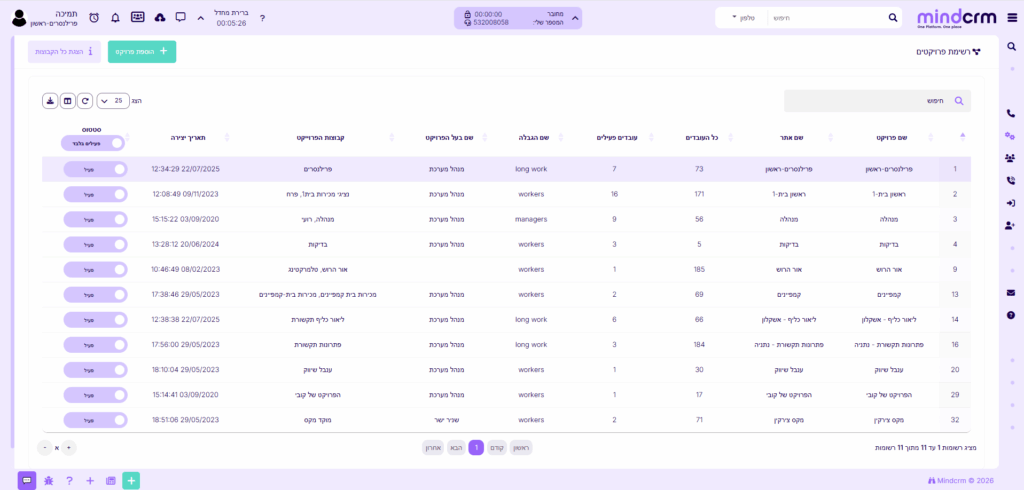Open the purple chat widget at bottom
This screenshot has height=490, width=1024.
click(x=27, y=480)
